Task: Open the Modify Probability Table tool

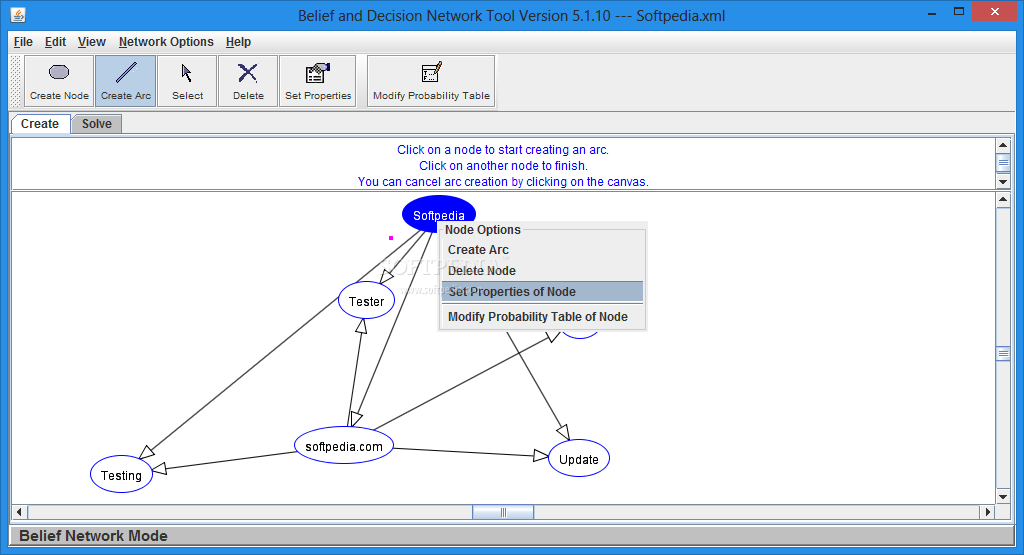Action: point(431,81)
